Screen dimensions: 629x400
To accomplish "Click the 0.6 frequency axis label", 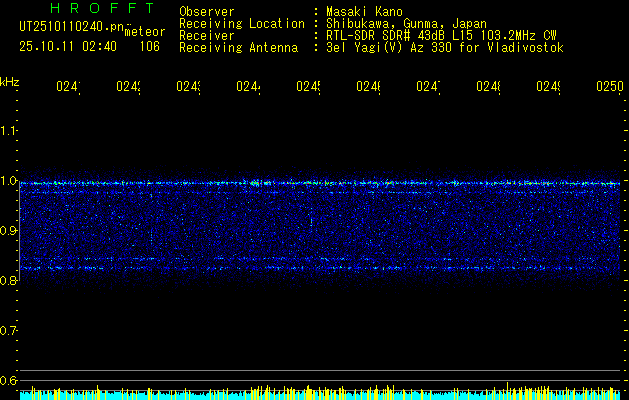I will 8,380.
